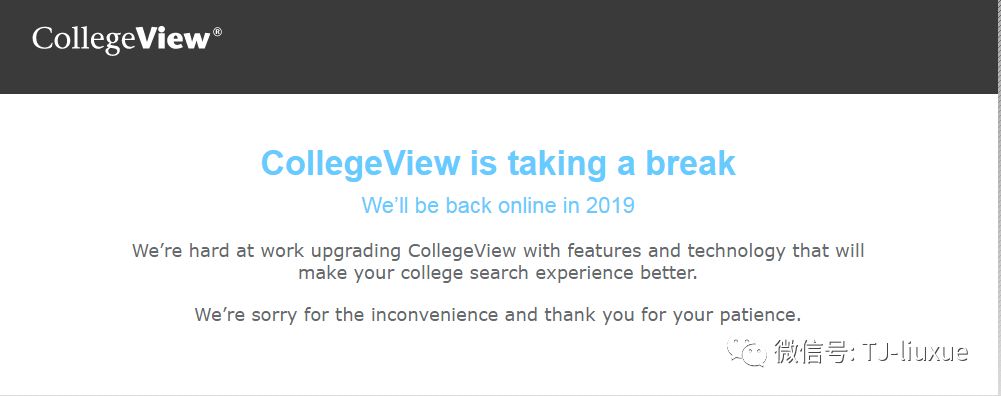Screen dimensions: 1001x396
Task: Click the 'CollegeView is taking a break' heading
Action: pyautogui.click(x=498, y=163)
